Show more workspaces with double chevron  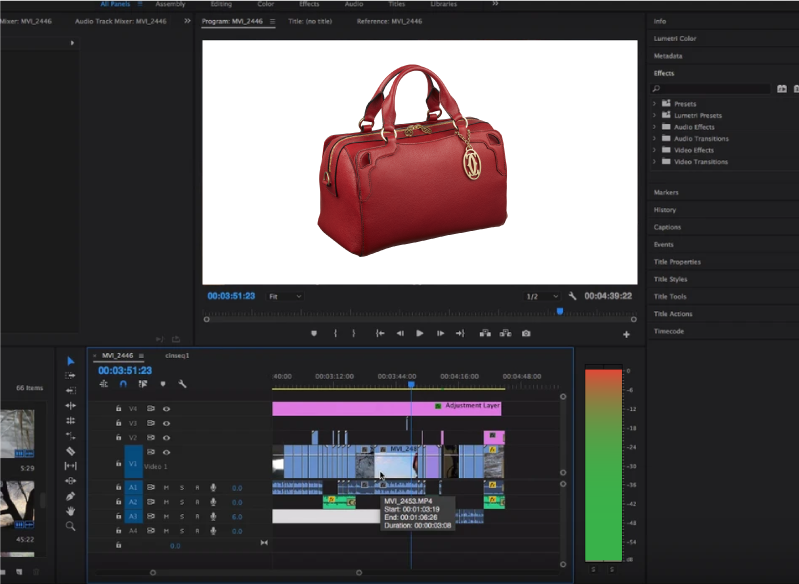point(495,4)
